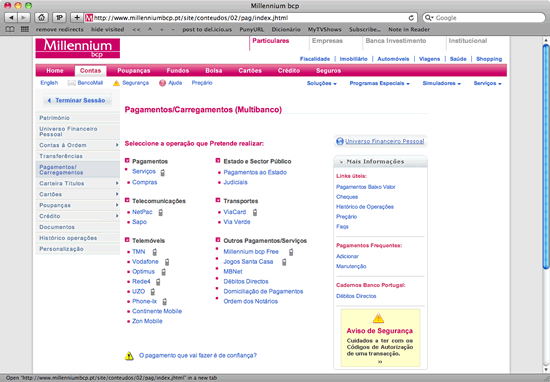
Task: Click the yellow warning icon in Aviso de Segurança
Action: coord(378,318)
